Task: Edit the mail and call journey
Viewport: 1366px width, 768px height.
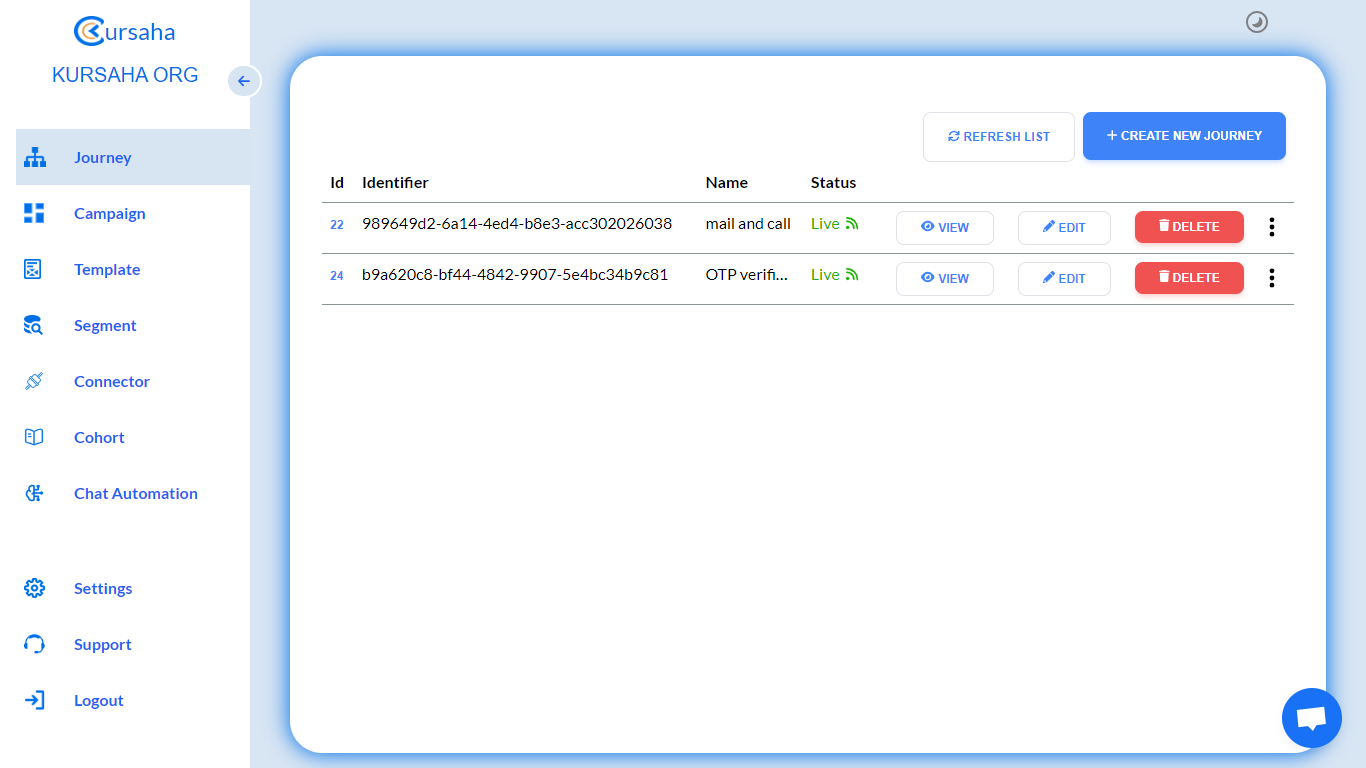Action: tap(1064, 227)
